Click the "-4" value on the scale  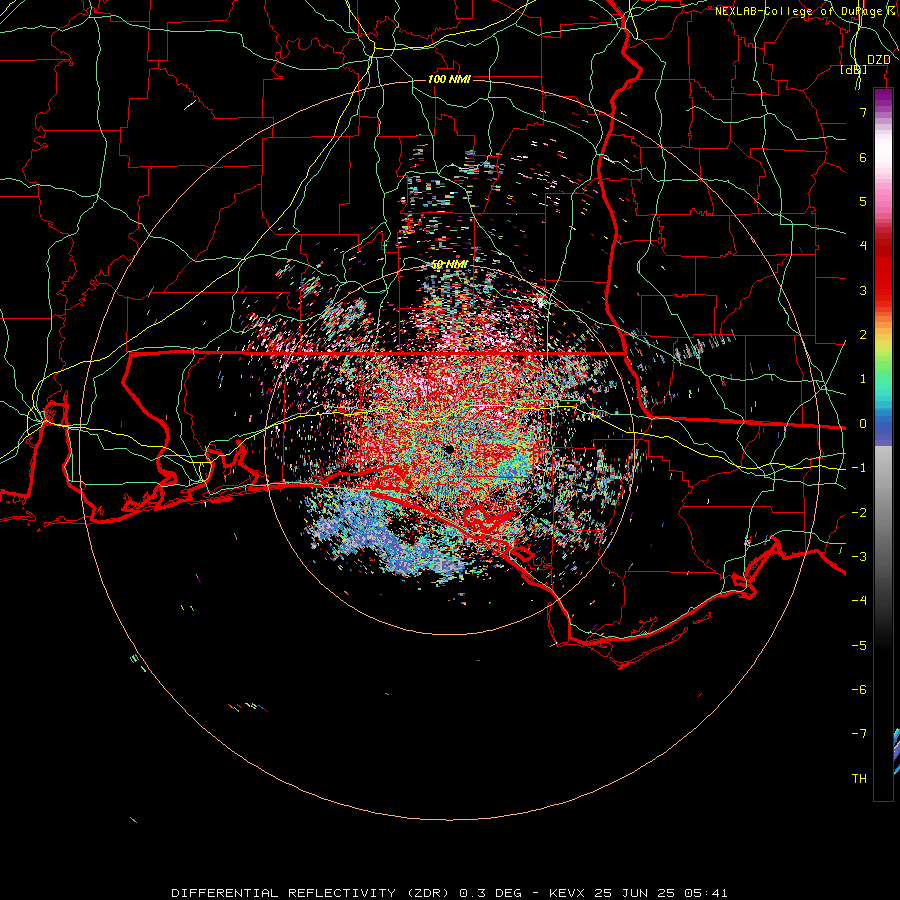point(859,601)
